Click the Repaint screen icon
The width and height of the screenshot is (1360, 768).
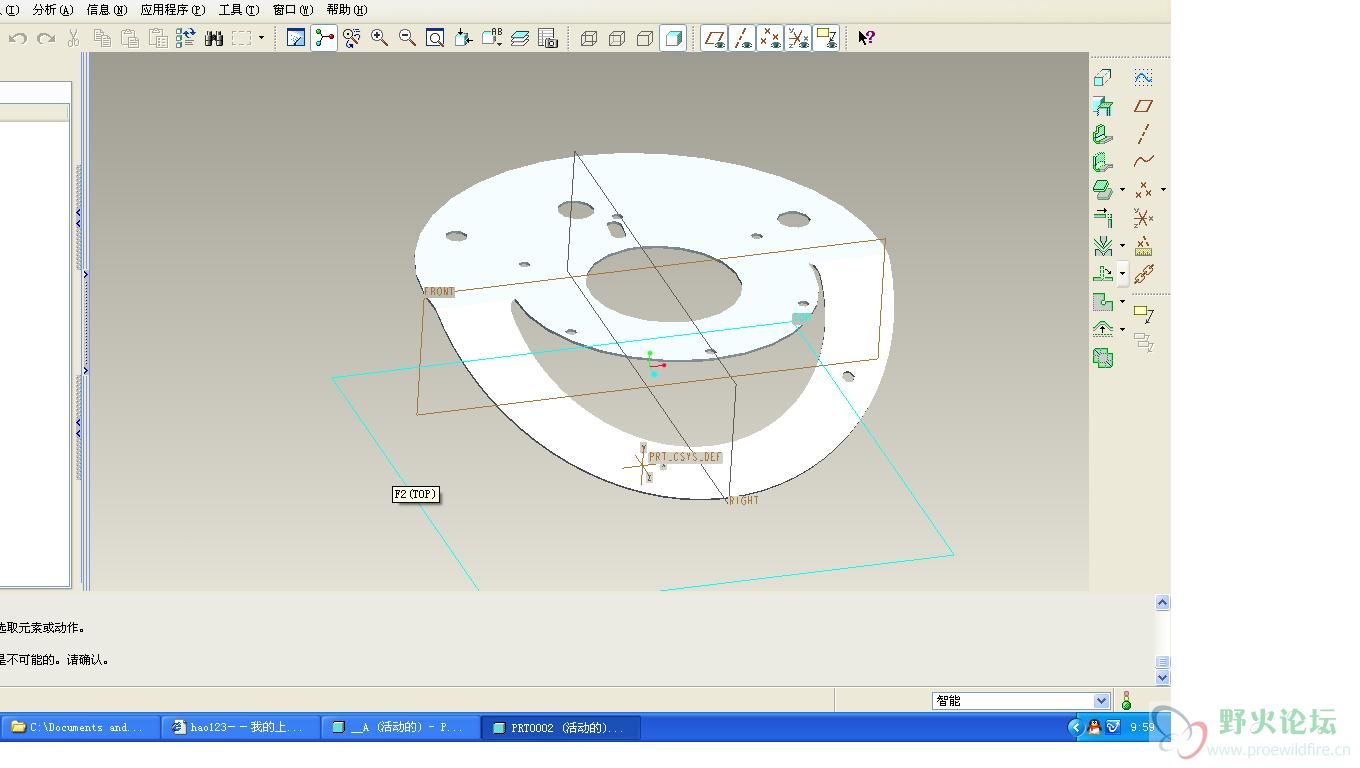click(296, 38)
